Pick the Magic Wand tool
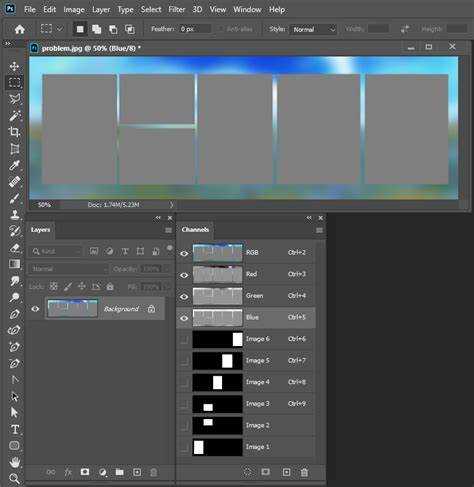The width and height of the screenshot is (474, 487). tap(14, 115)
